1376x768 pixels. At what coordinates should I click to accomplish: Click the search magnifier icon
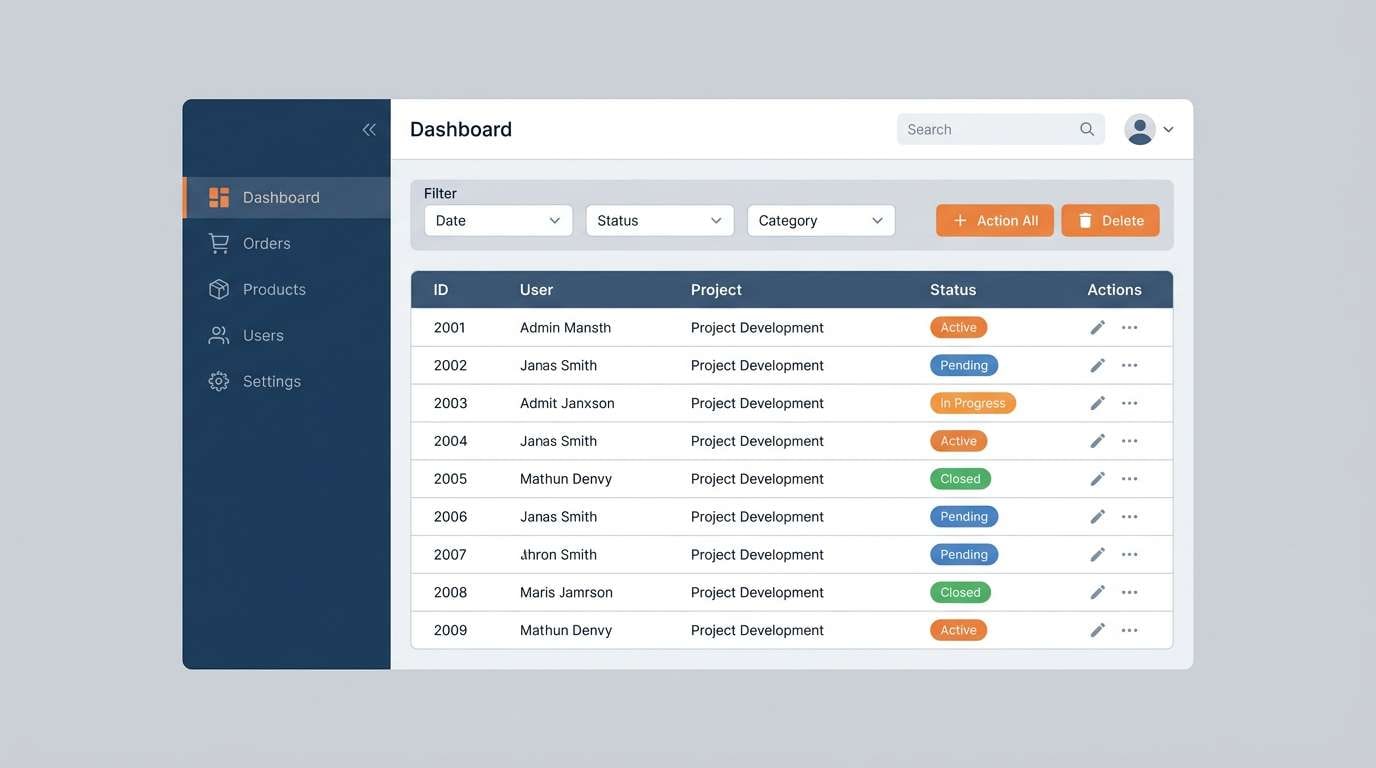pyautogui.click(x=1083, y=127)
